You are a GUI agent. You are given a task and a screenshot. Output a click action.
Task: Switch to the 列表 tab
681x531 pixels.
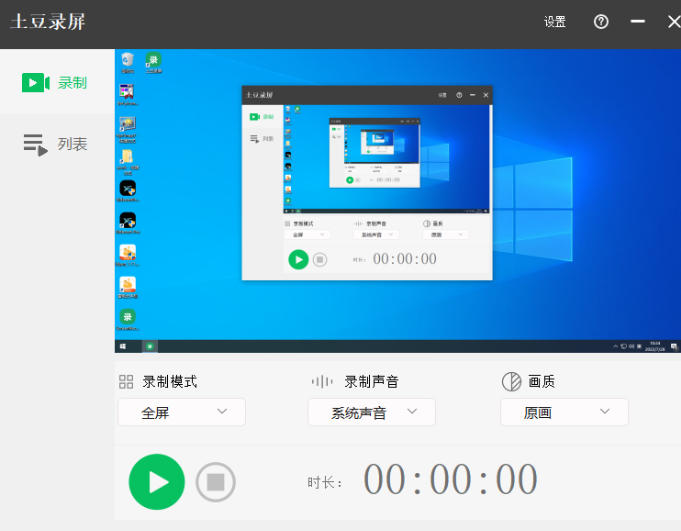click(57, 144)
